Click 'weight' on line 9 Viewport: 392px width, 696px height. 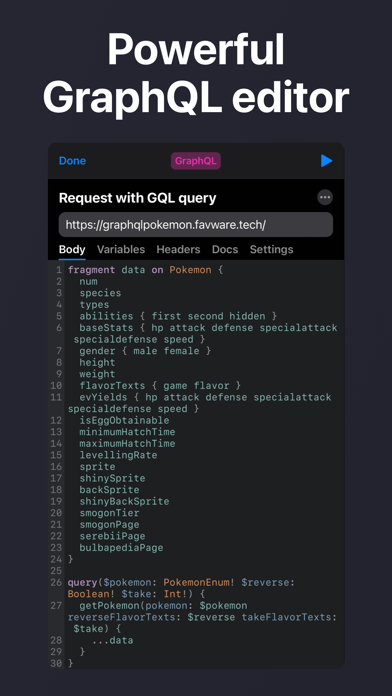click(97, 374)
